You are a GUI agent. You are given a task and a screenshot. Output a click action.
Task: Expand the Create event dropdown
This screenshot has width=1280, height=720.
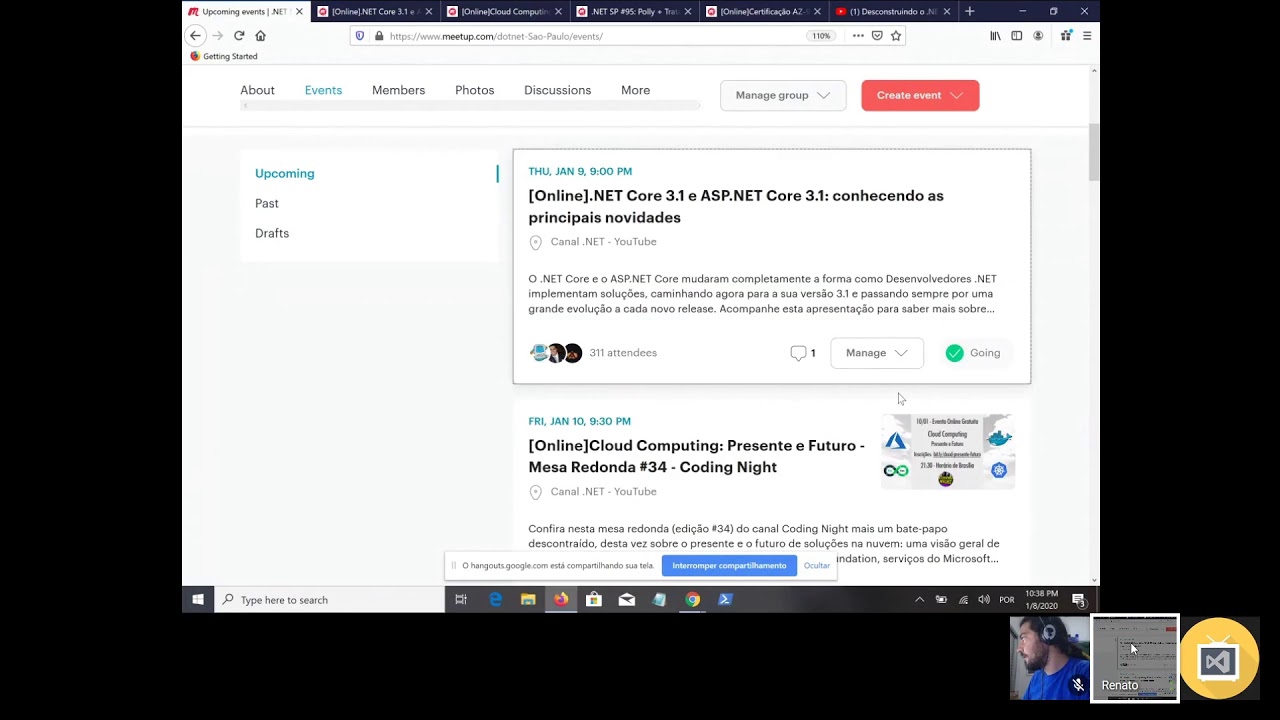(920, 95)
